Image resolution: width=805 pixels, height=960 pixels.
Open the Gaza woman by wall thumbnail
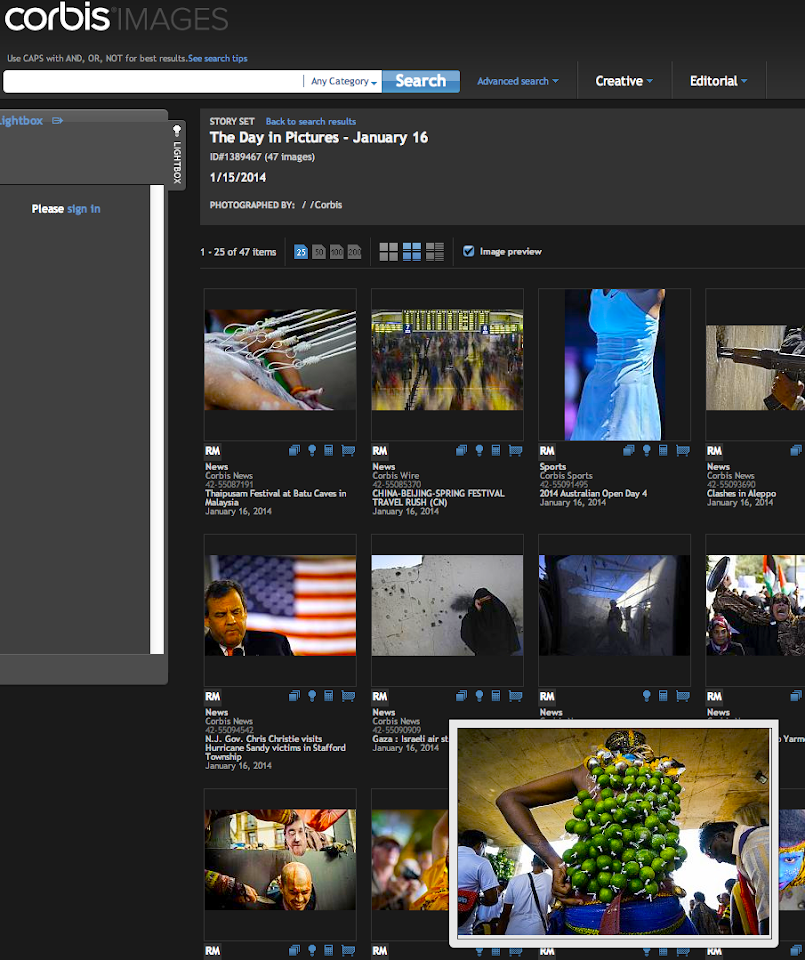[x=447, y=606]
